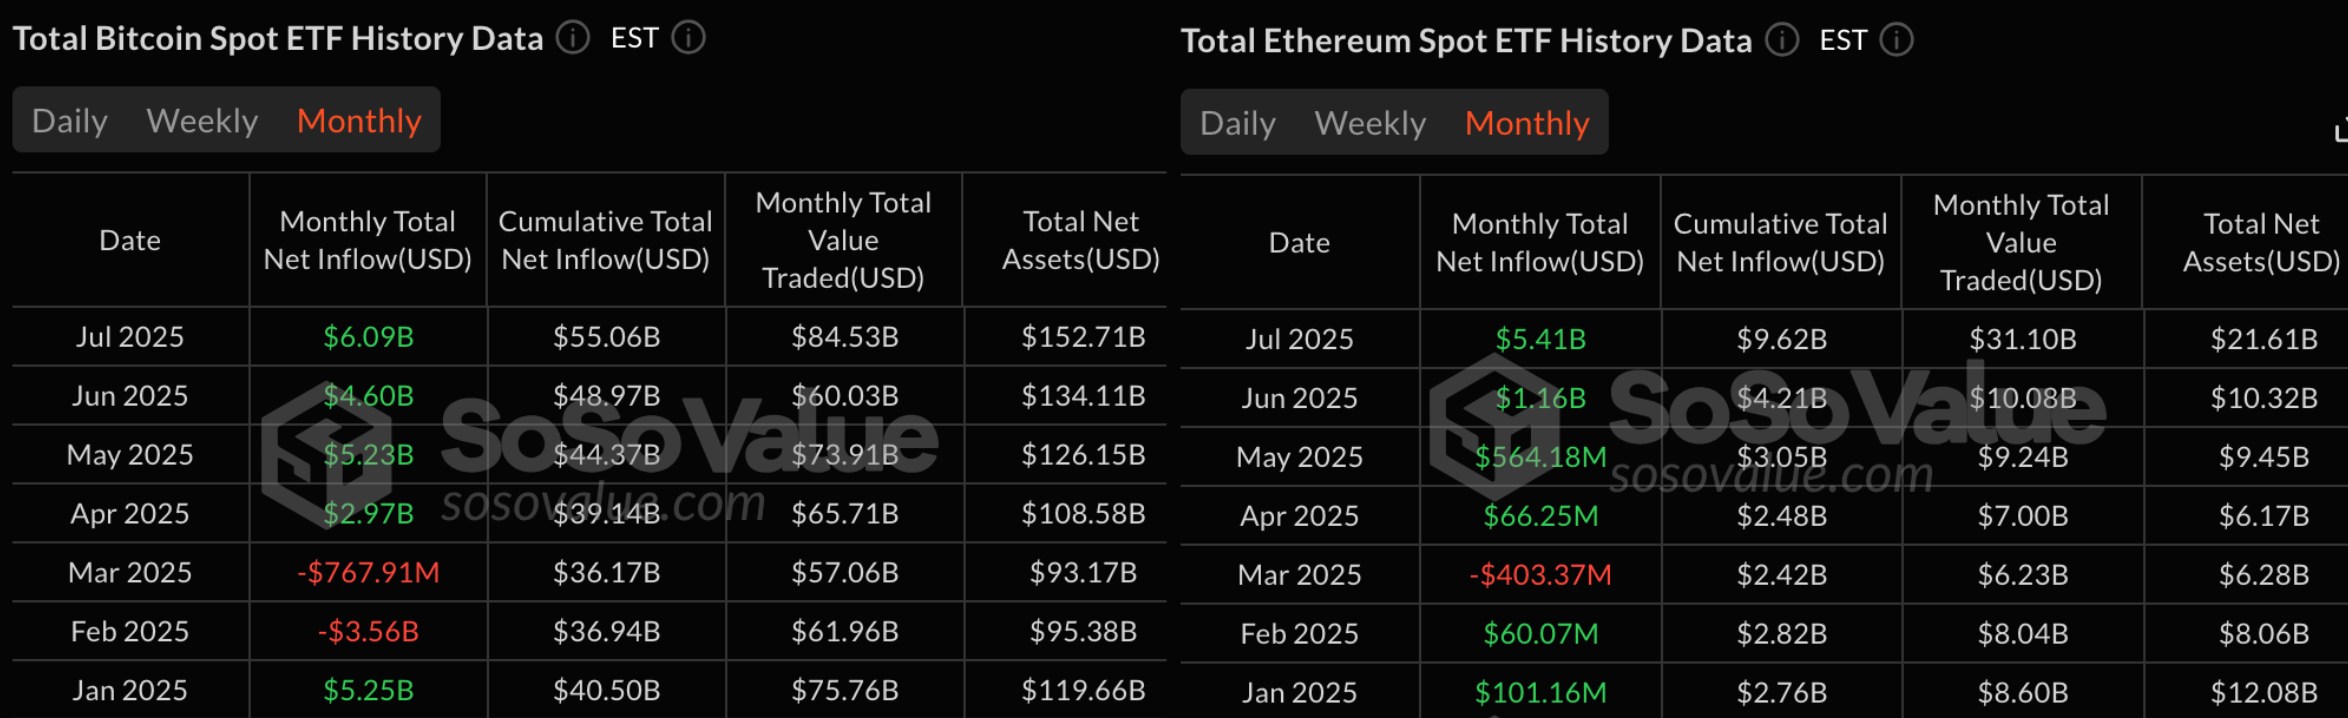Click Ethereum Mar 2025 outflow -$403.37M

(1540, 575)
